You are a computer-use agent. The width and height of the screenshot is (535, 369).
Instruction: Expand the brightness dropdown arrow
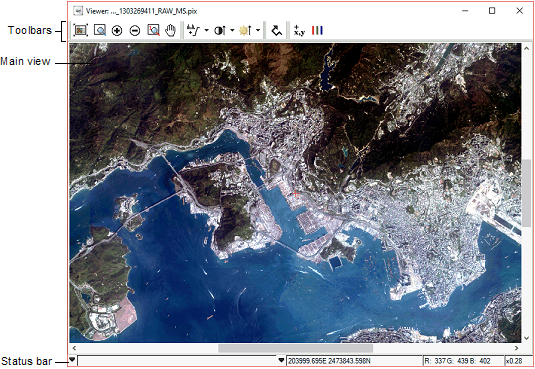[258, 30]
